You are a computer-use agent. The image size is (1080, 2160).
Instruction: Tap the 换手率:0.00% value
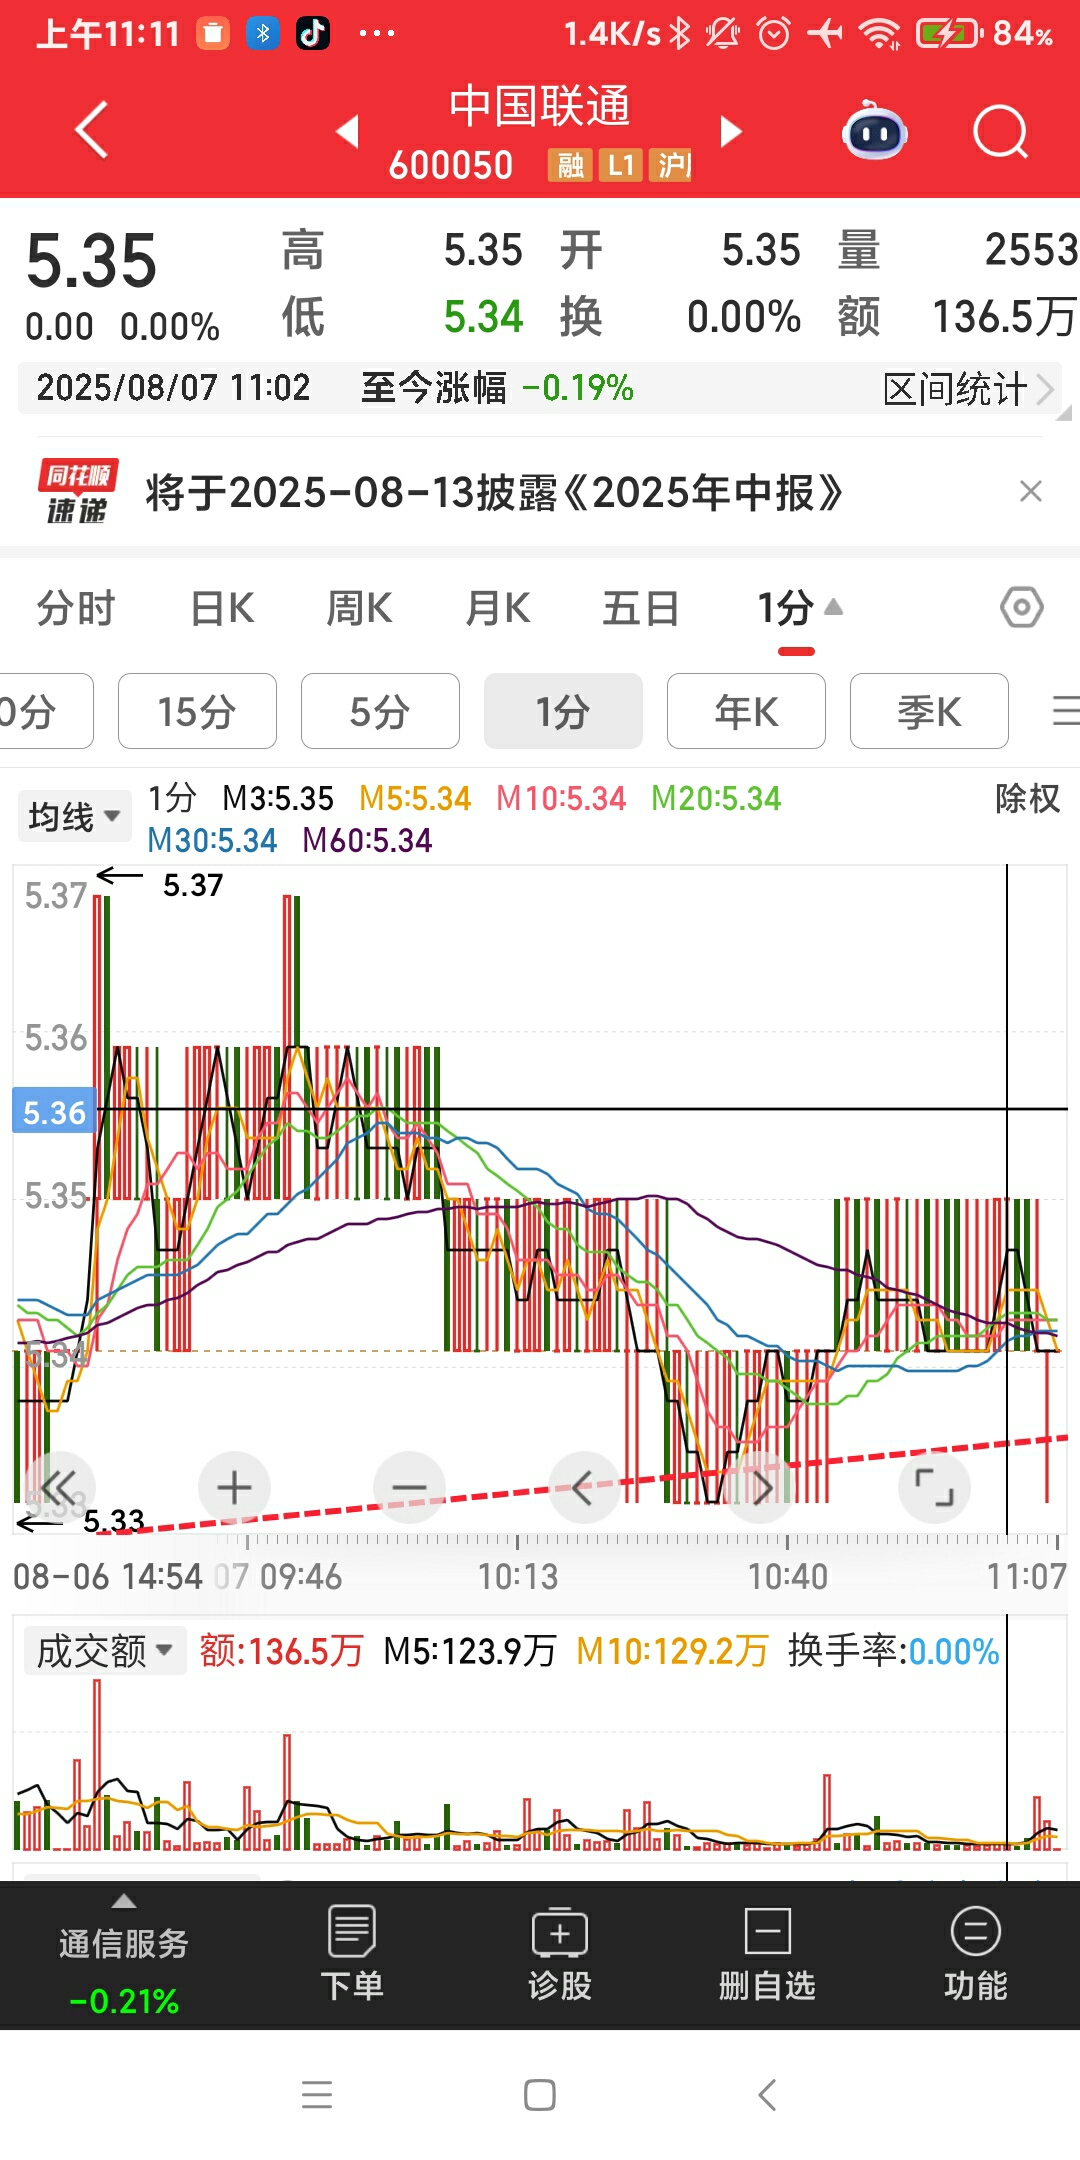click(893, 1651)
